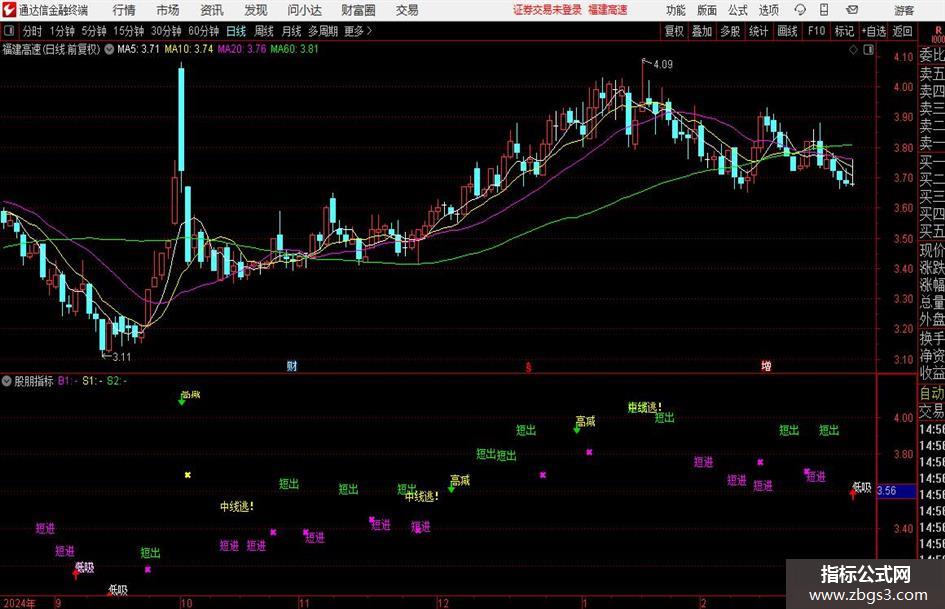Switch to the 分时 period tab

pos(33,31)
